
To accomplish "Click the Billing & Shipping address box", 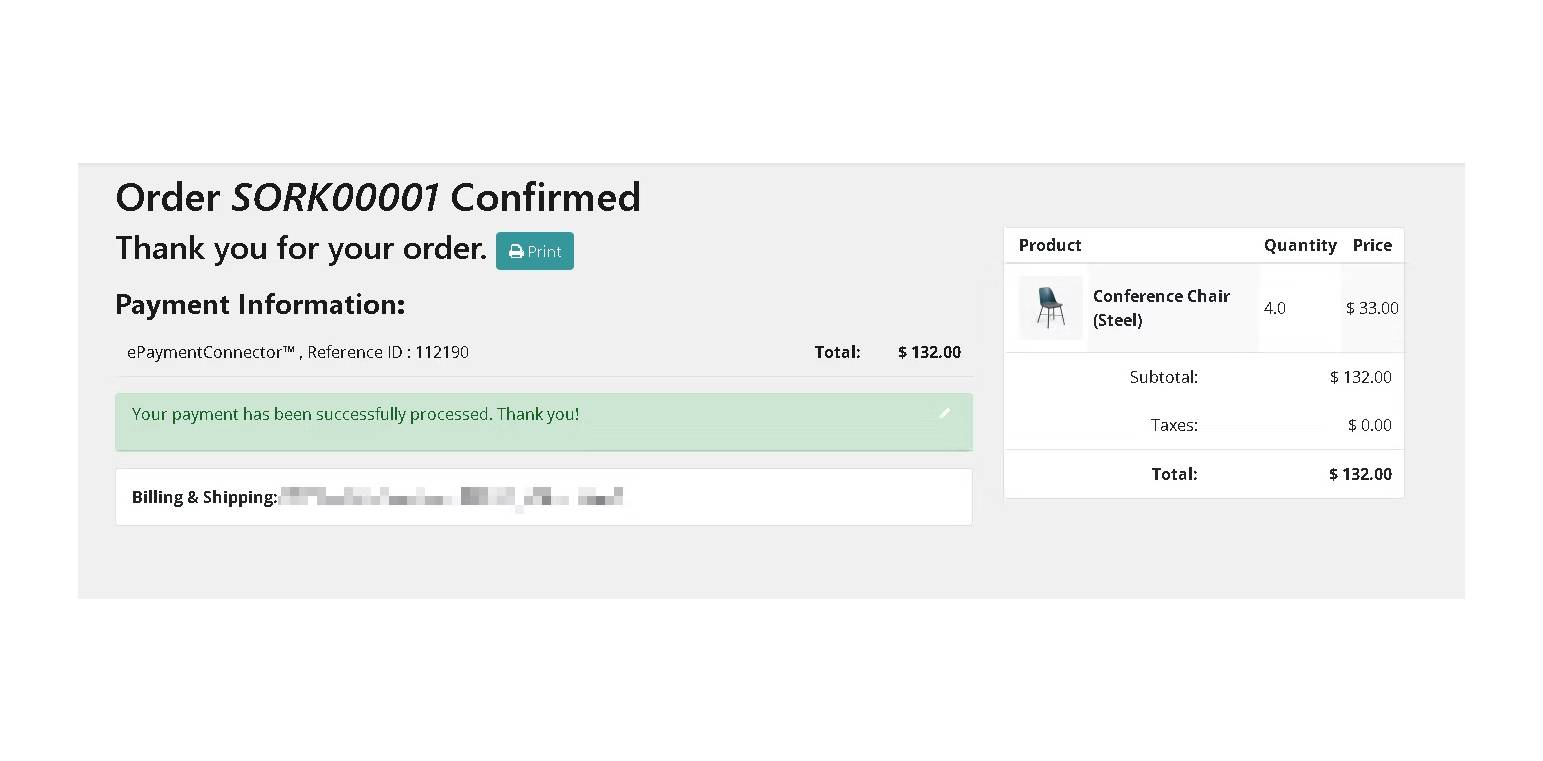I will pyautogui.click(x=544, y=497).
